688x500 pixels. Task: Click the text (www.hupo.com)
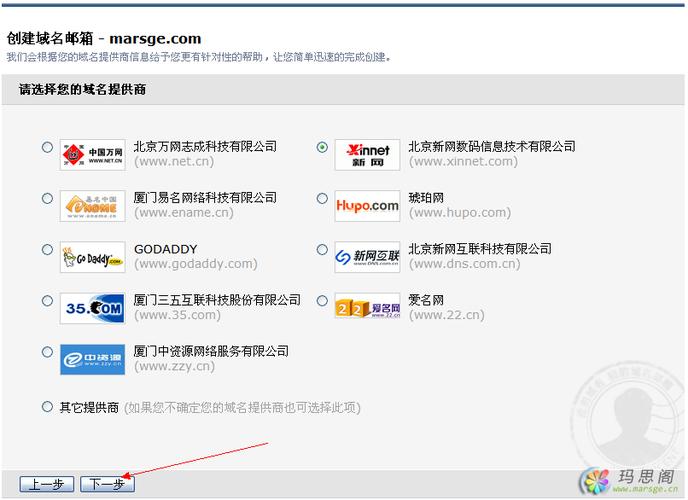coord(460,213)
